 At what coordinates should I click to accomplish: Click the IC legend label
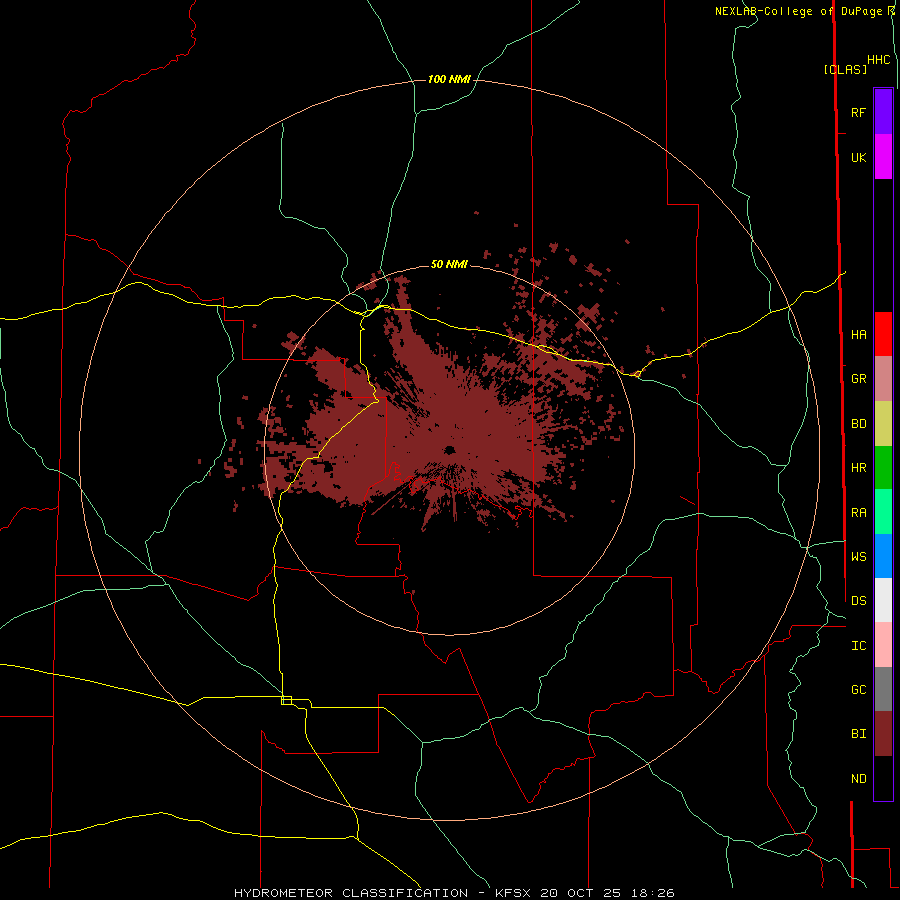(858, 646)
